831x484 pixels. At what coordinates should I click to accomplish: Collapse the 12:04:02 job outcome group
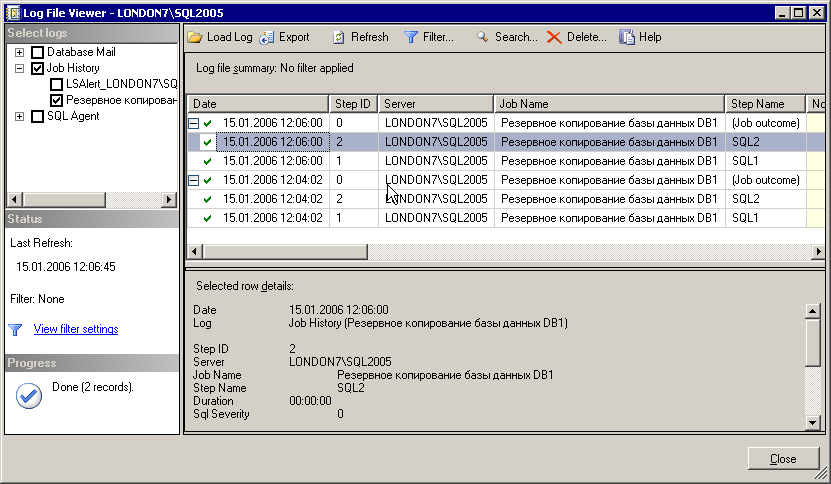194,181
